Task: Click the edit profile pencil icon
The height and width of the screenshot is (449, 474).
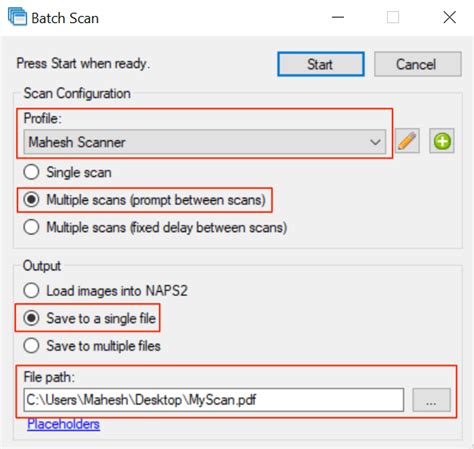Action: 407,141
